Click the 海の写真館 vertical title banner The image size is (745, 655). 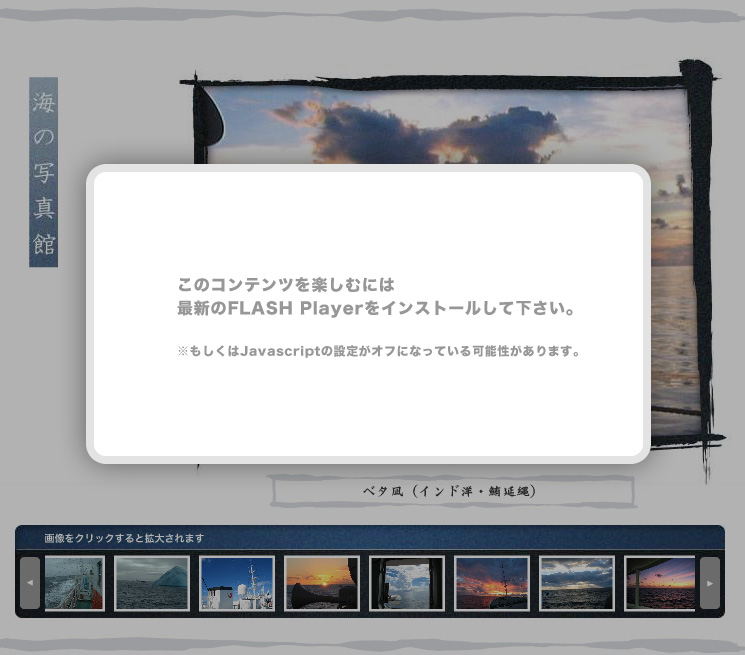click(44, 172)
